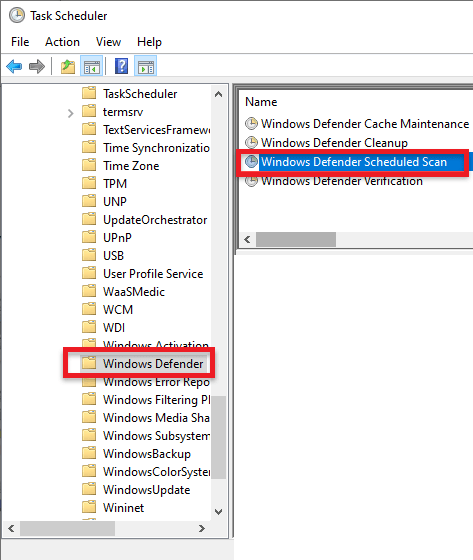Click the Name column header

261,102
